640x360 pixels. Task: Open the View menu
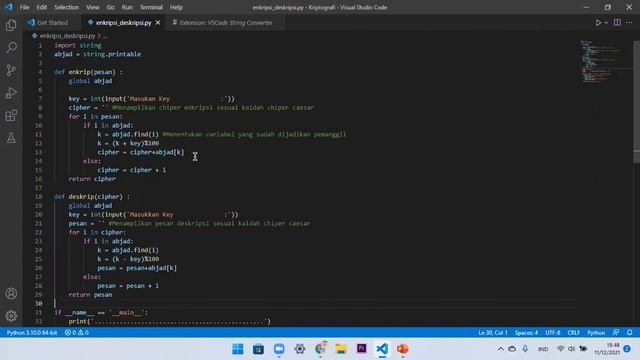(x=93, y=7)
